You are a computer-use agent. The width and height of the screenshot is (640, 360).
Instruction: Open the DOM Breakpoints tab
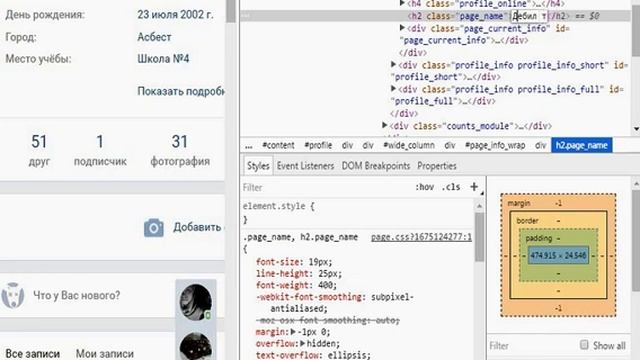376,166
